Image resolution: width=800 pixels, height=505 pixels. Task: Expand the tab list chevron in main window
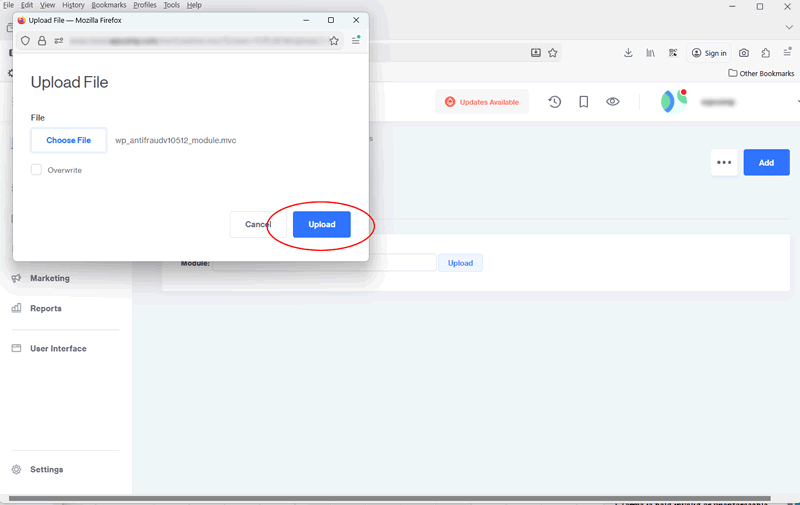[x=789, y=27]
